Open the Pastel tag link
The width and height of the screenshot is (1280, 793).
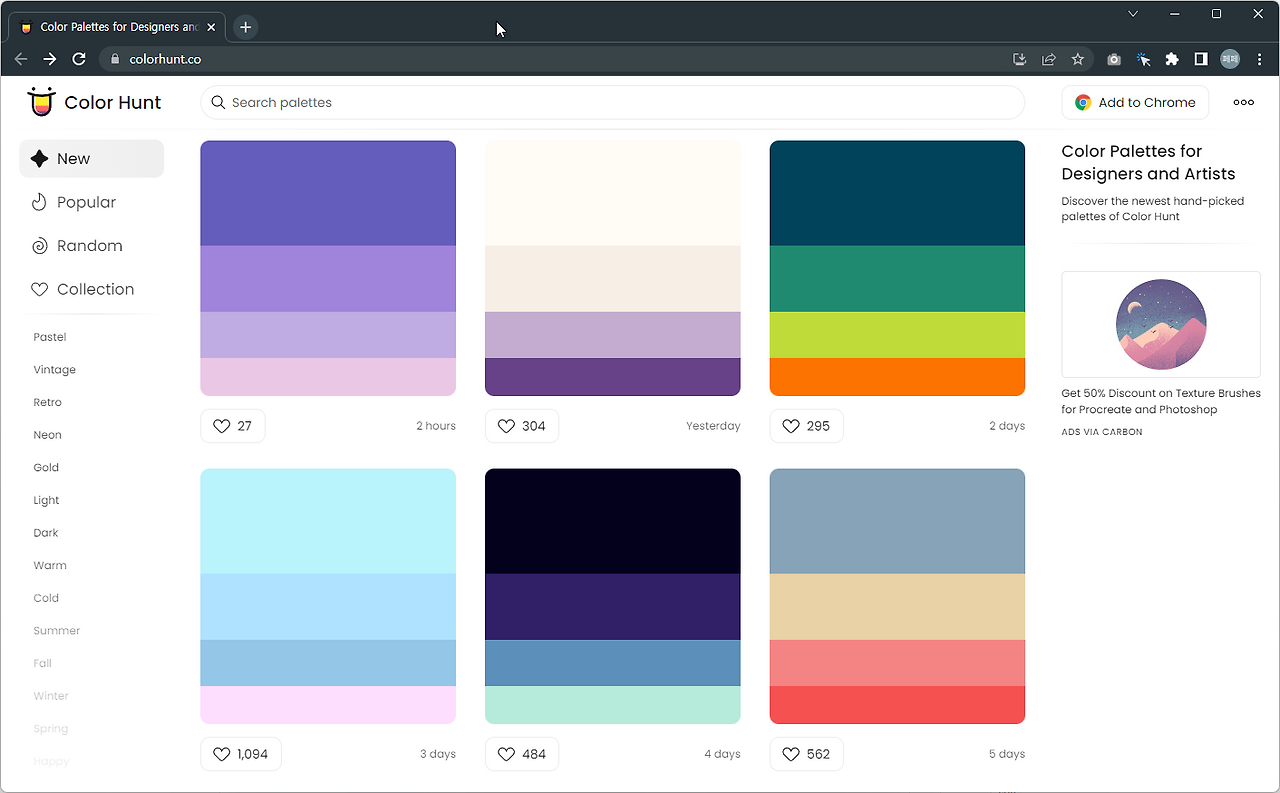click(50, 337)
